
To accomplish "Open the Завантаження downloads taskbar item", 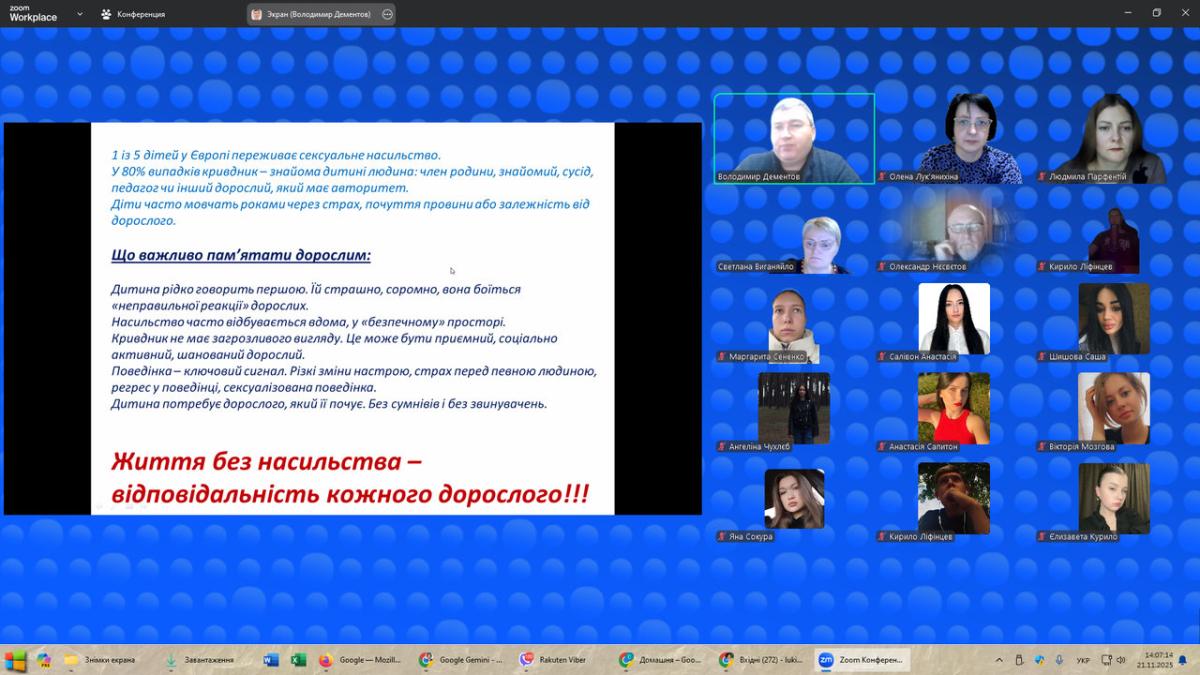I will [x=199, y=660].
